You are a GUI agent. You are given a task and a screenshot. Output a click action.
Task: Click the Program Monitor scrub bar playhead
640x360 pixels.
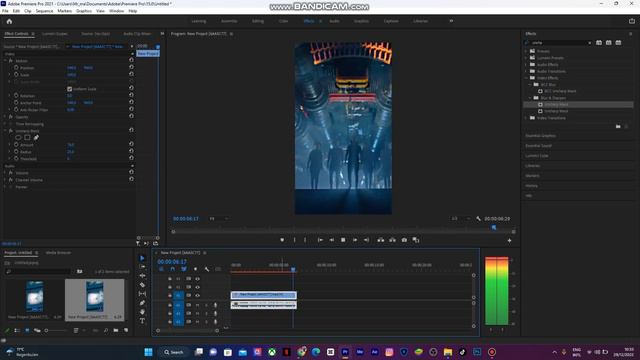[x=494, y=228]
